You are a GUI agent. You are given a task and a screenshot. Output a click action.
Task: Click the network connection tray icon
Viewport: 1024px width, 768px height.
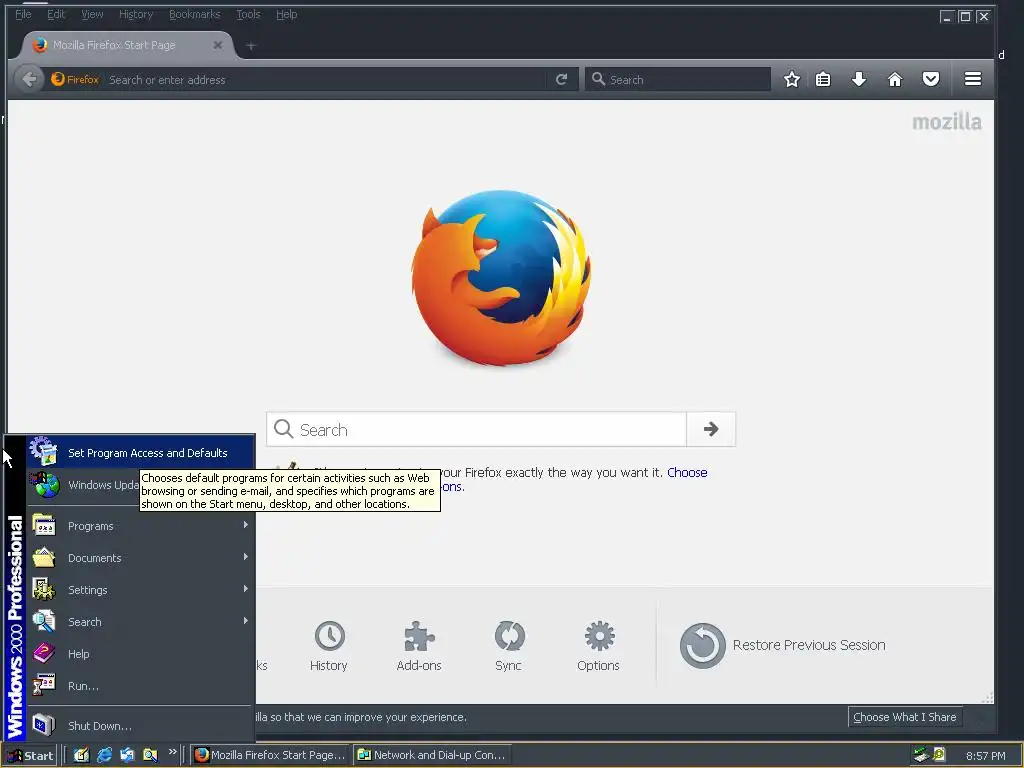(x=921, y=755)
